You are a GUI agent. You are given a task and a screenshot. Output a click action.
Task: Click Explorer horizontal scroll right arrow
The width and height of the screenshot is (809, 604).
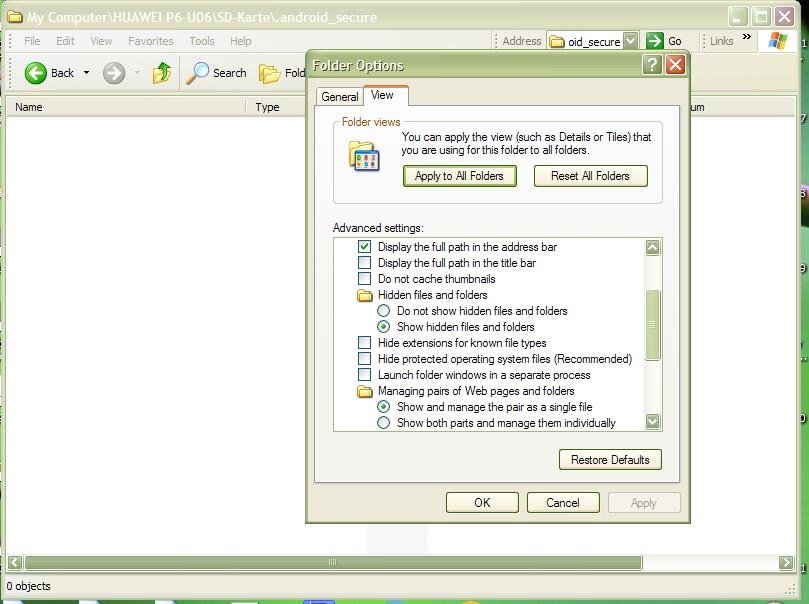[786, 562]
